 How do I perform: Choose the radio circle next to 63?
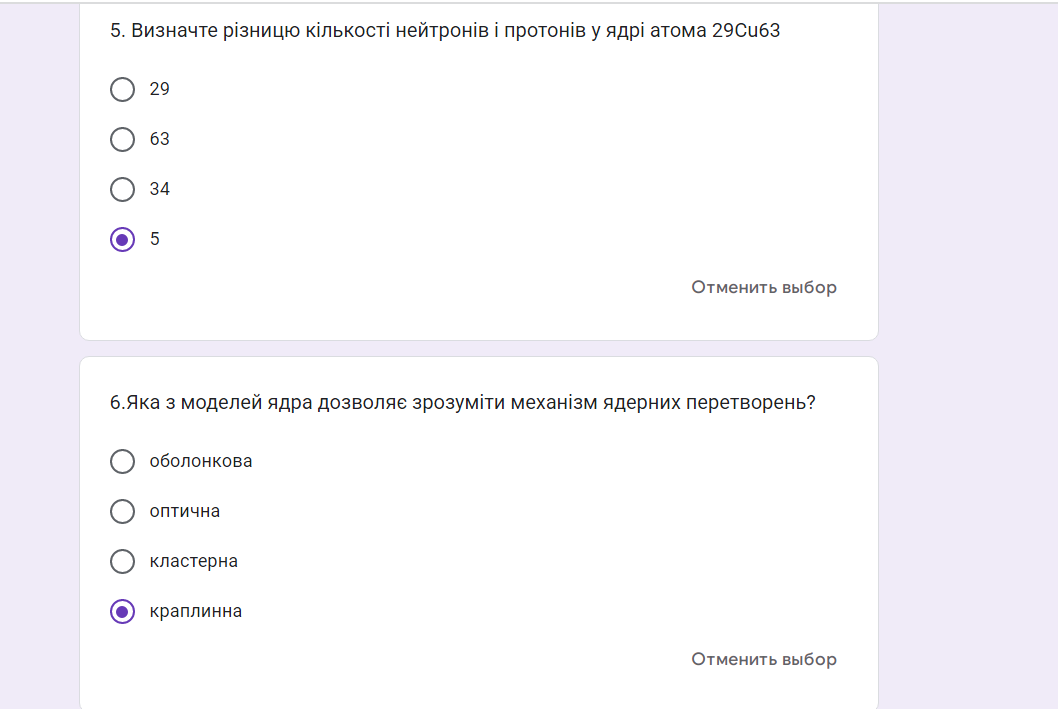(x=122, y=139)
